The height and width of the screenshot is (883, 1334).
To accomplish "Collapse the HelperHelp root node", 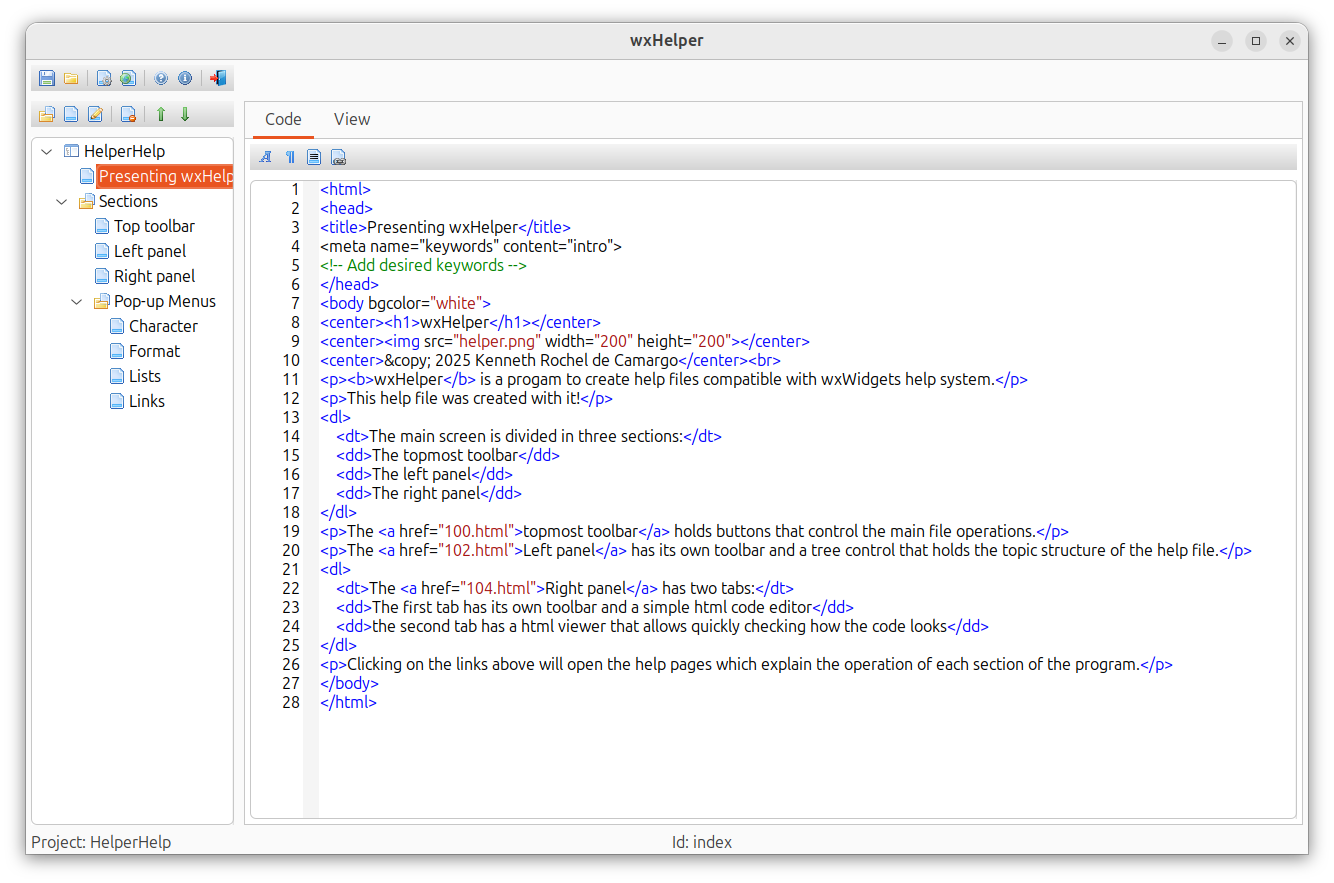I will 46,151.
